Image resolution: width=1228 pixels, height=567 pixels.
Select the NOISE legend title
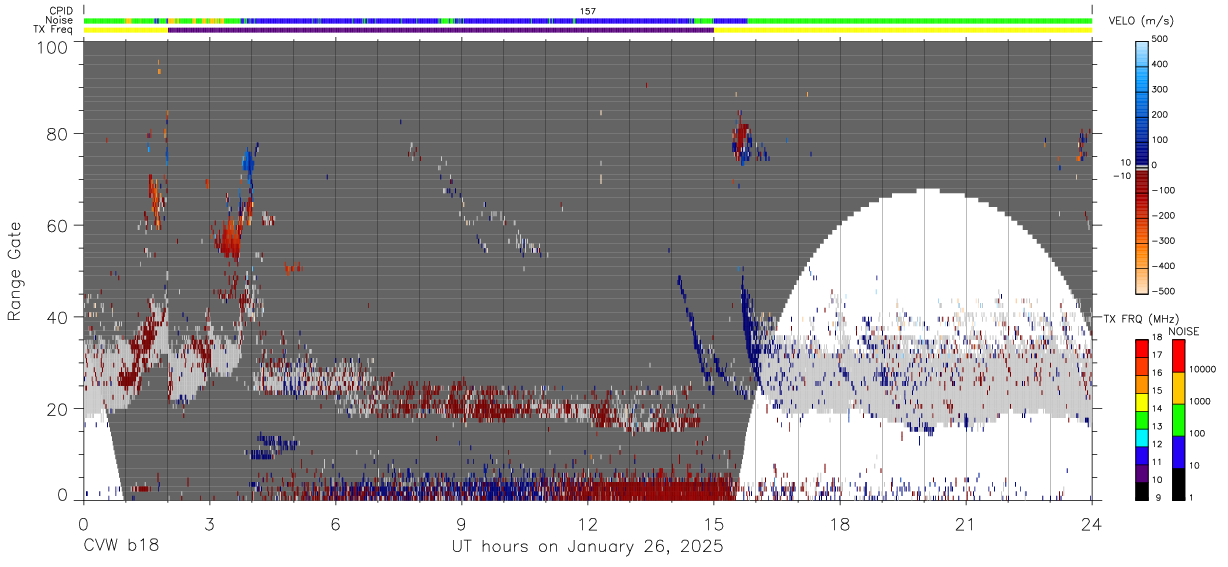[x=1183, y=331]
